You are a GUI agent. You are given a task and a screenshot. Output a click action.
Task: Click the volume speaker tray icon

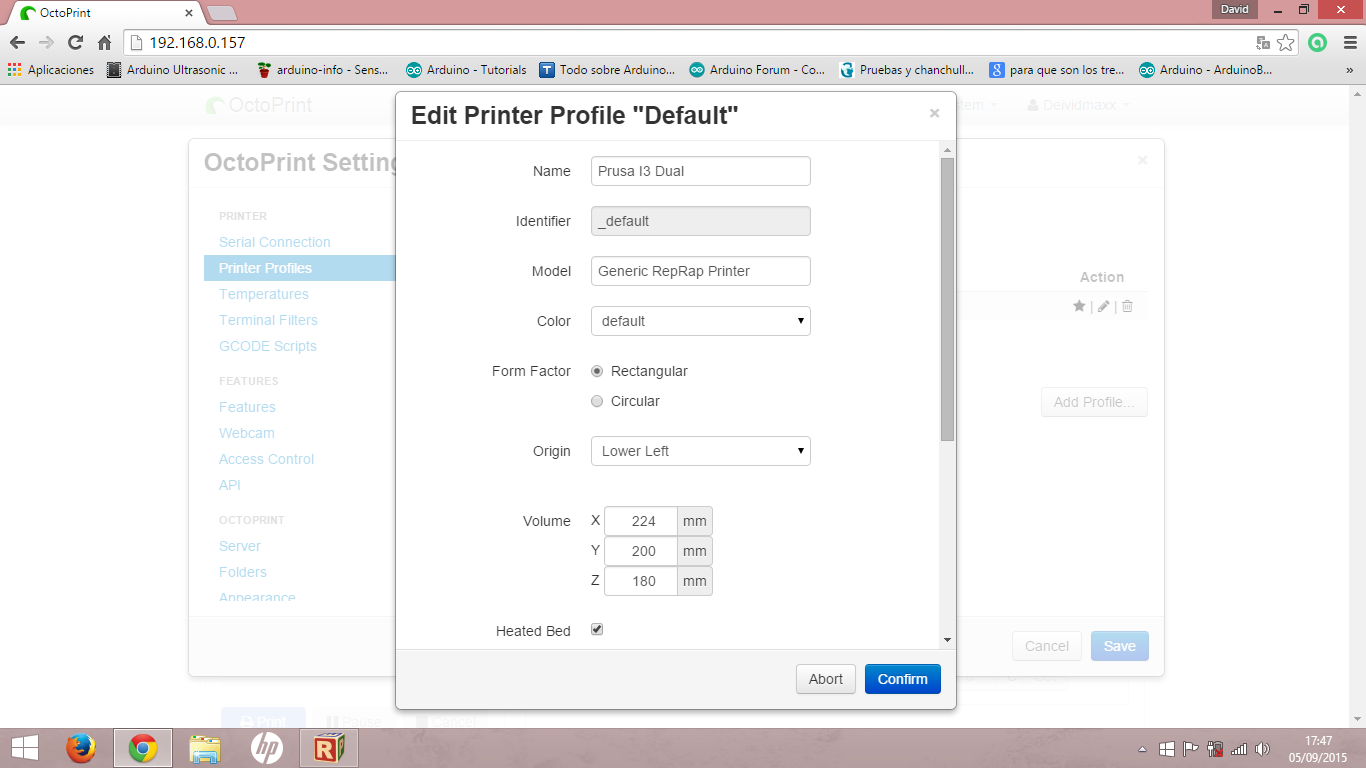point(1262,748)
